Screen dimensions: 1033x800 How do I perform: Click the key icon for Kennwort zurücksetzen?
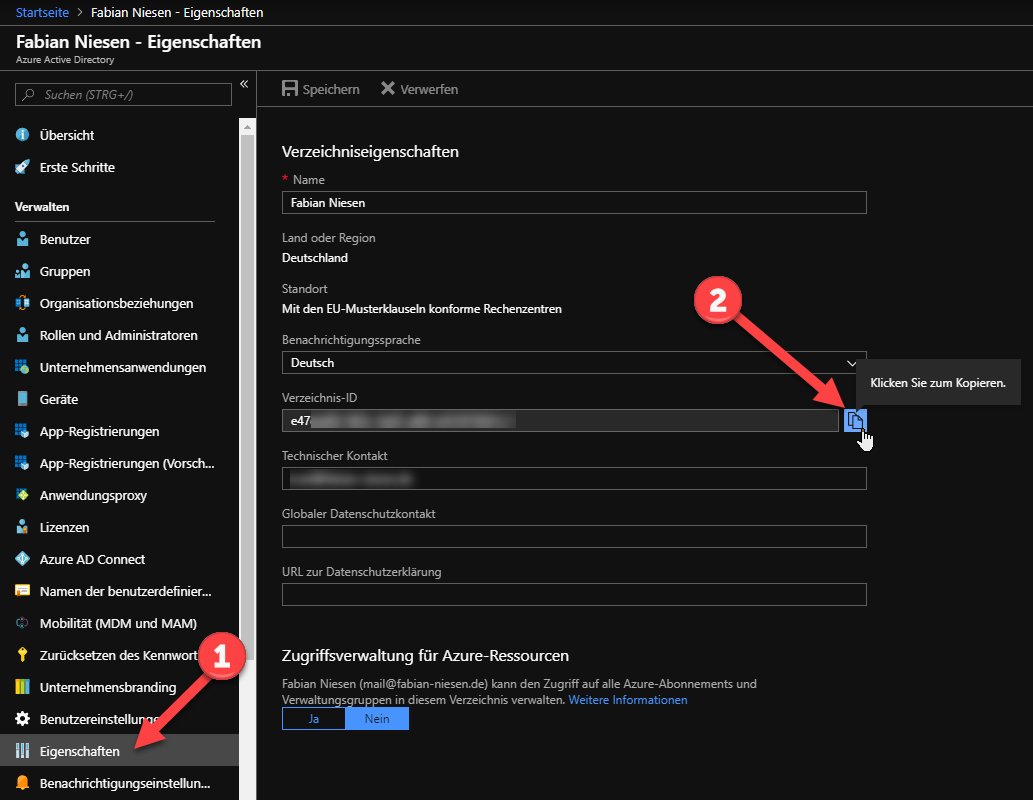[22, 655]
